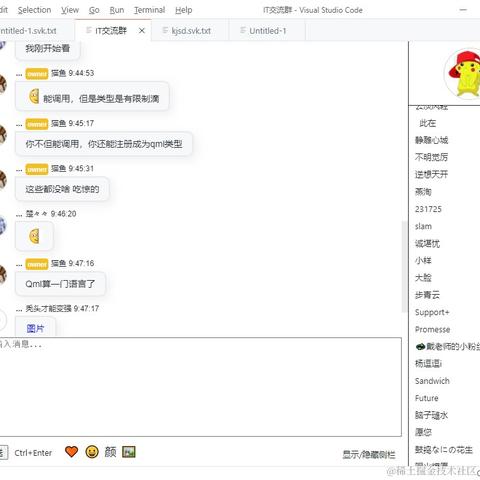Select member Sandwich in the list
The image size is (480, 480).
coord(432,381)
